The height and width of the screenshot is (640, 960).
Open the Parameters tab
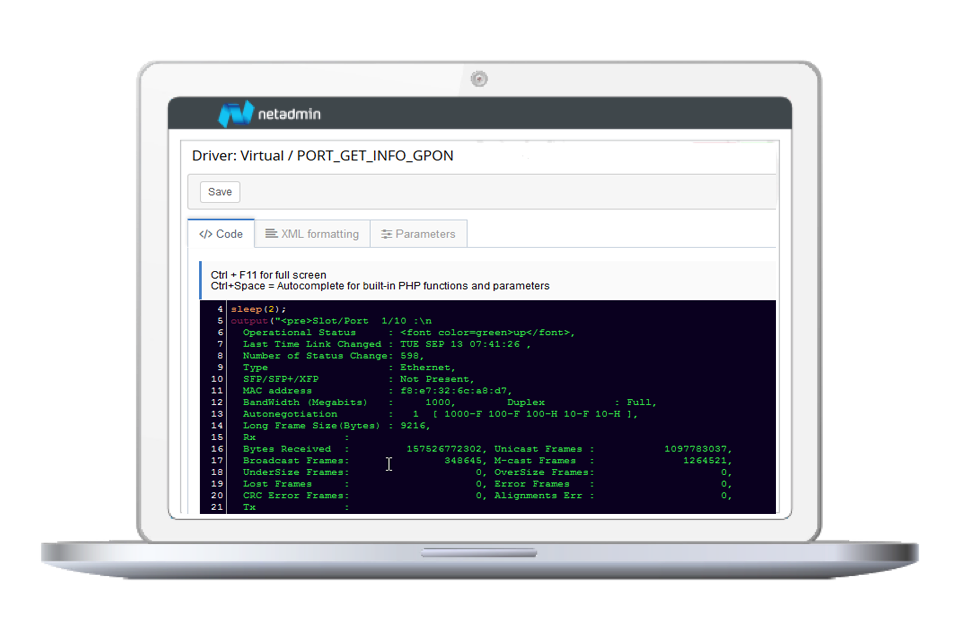pyautogui.click(x=418, y=234)
